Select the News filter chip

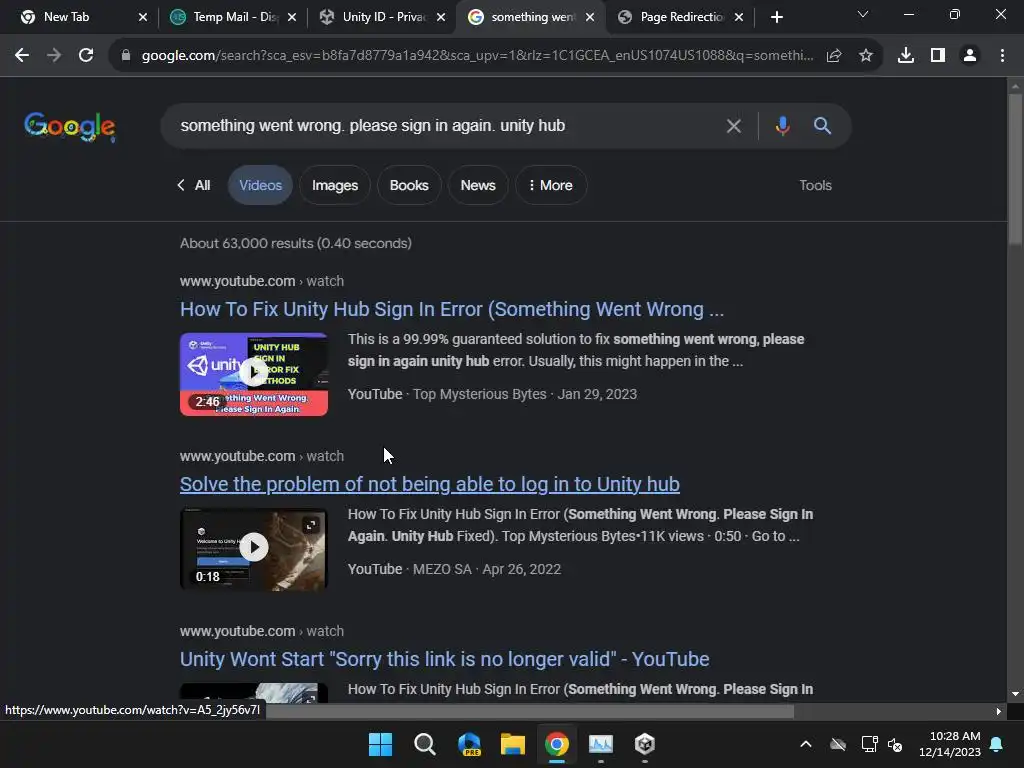477,185
